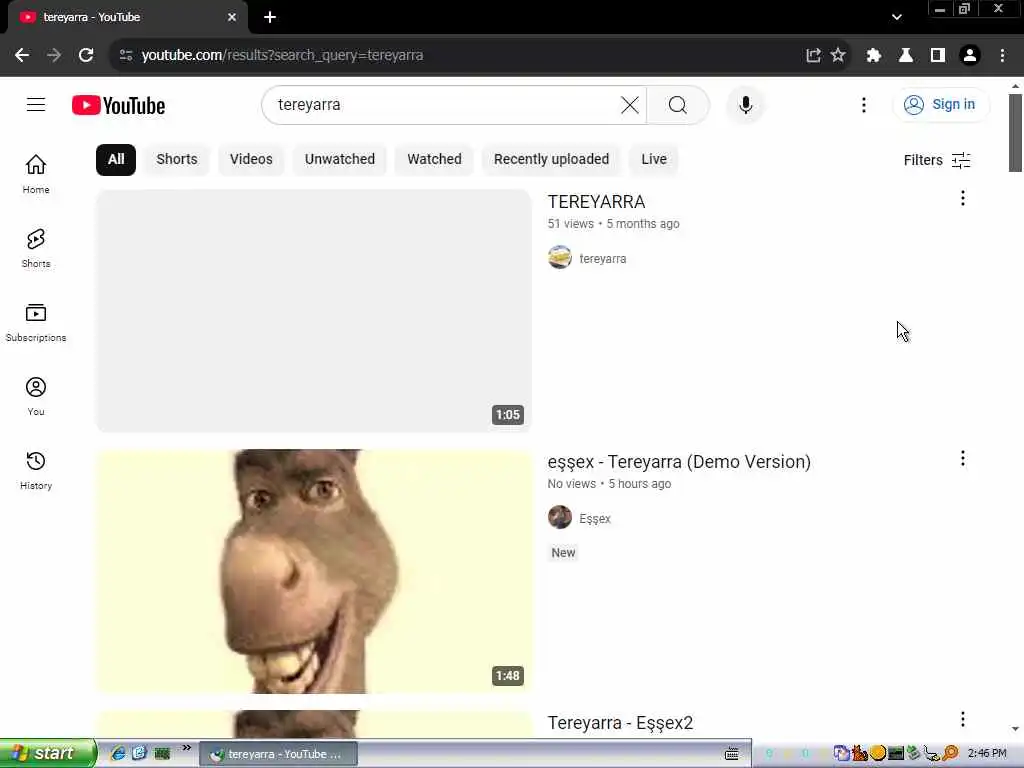This screenshot has height=768, width=1024.
Task: Open the You section in sidebar
Action: pos(36,396)
